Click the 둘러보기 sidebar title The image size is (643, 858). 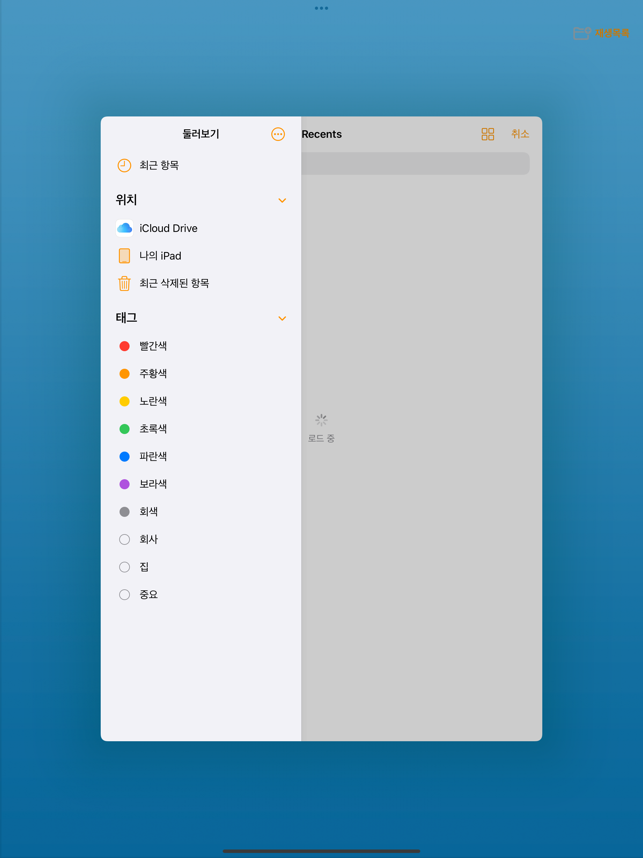[x=201, y=134]
